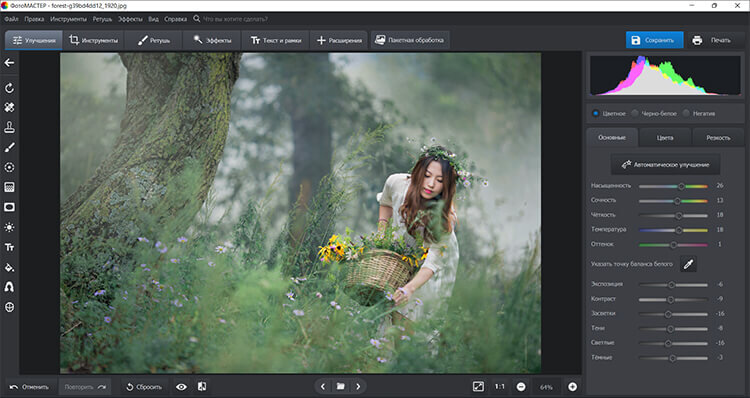
Task: Select the clone stamp tool
Action: coord(9,127)
